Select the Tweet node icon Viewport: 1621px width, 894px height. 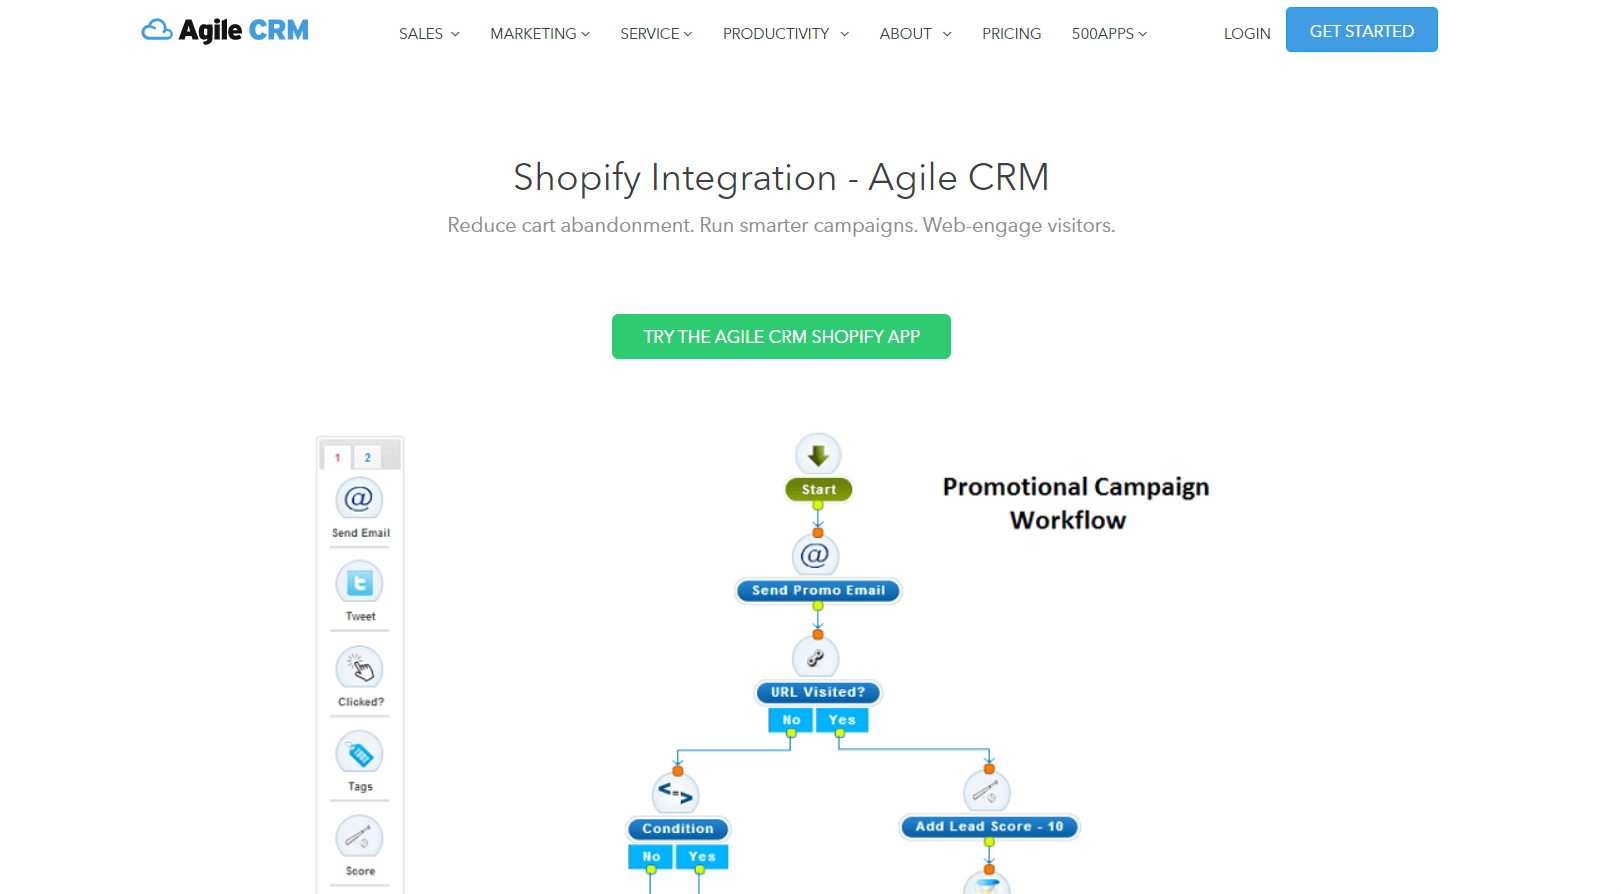pos(359,582)
